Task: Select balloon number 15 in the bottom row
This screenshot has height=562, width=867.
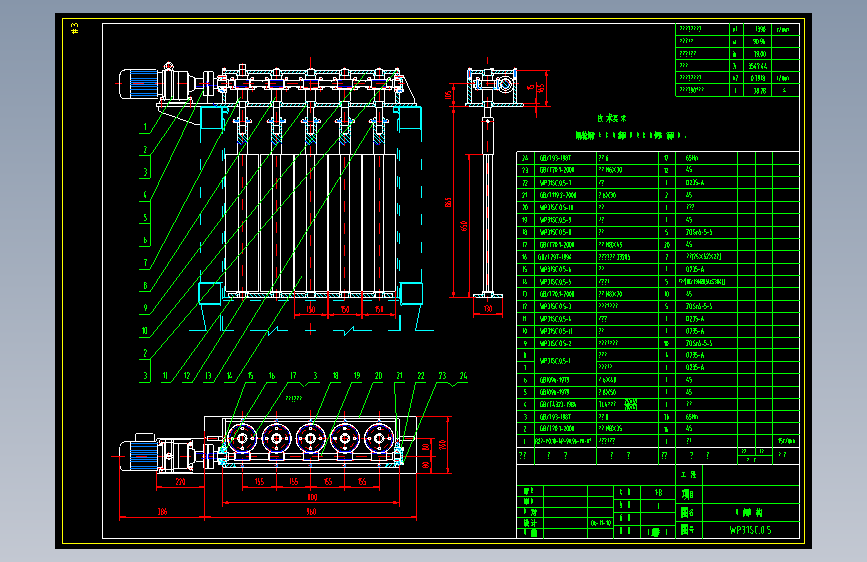Action: pyautogui.click(x=250, y=376)
